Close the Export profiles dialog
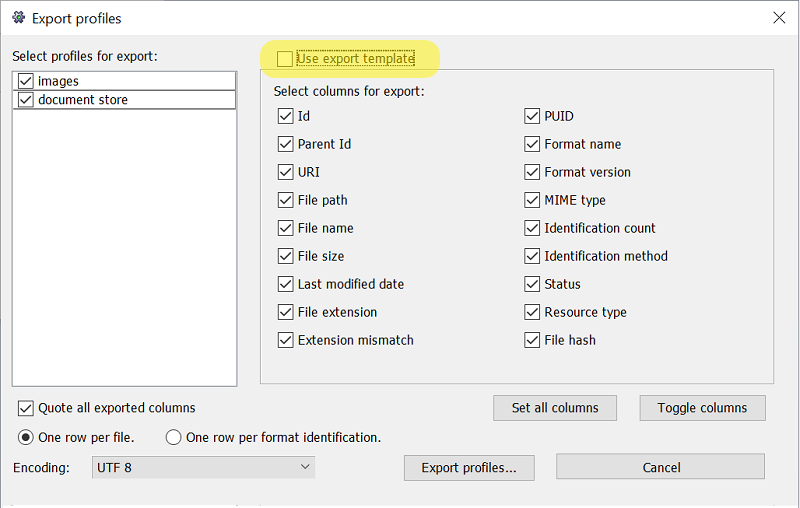The width and height of the screenshot is (800, 508). click(x=779, y=18)
